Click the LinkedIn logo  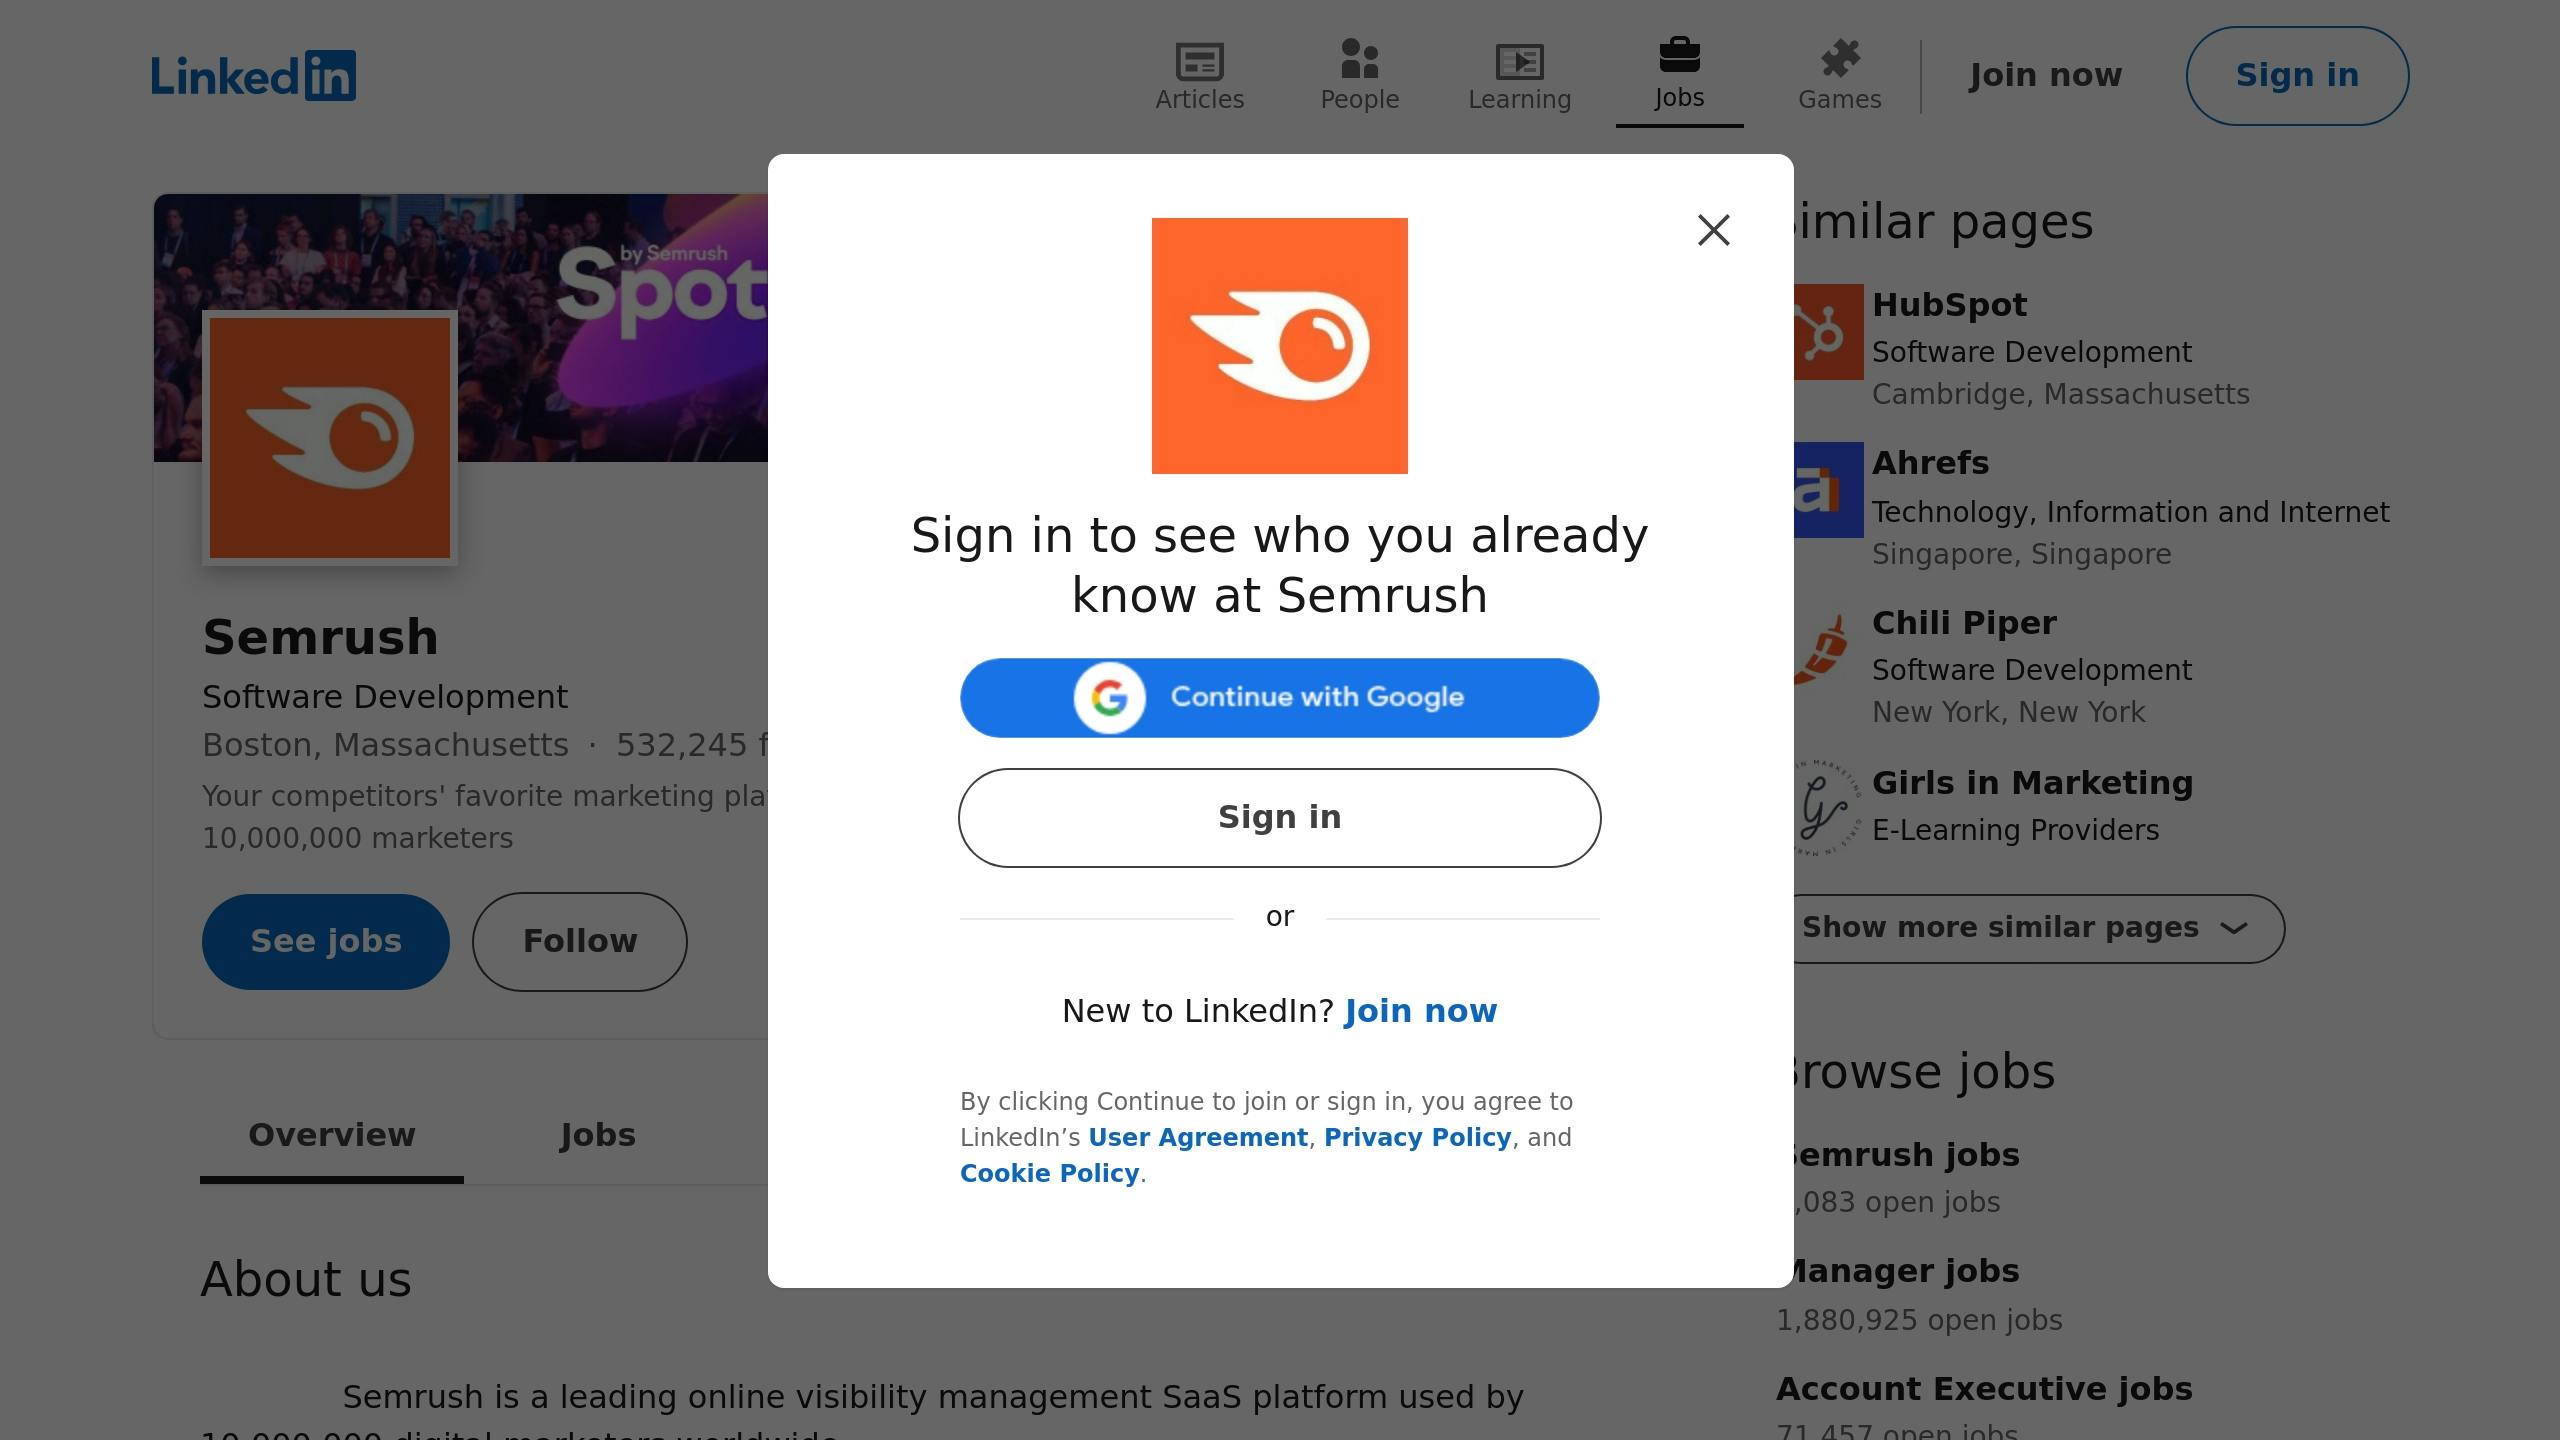[x=253, y=76]
